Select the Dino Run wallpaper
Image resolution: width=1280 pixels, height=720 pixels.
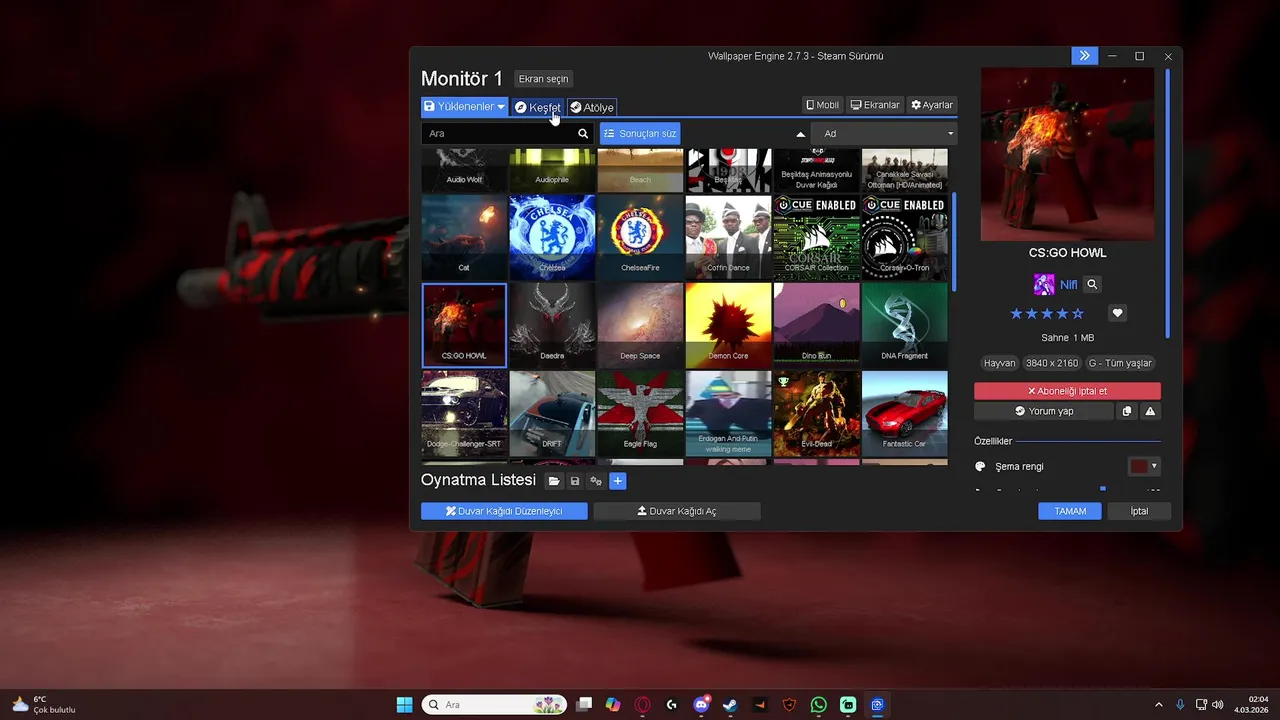coord(816,325)
